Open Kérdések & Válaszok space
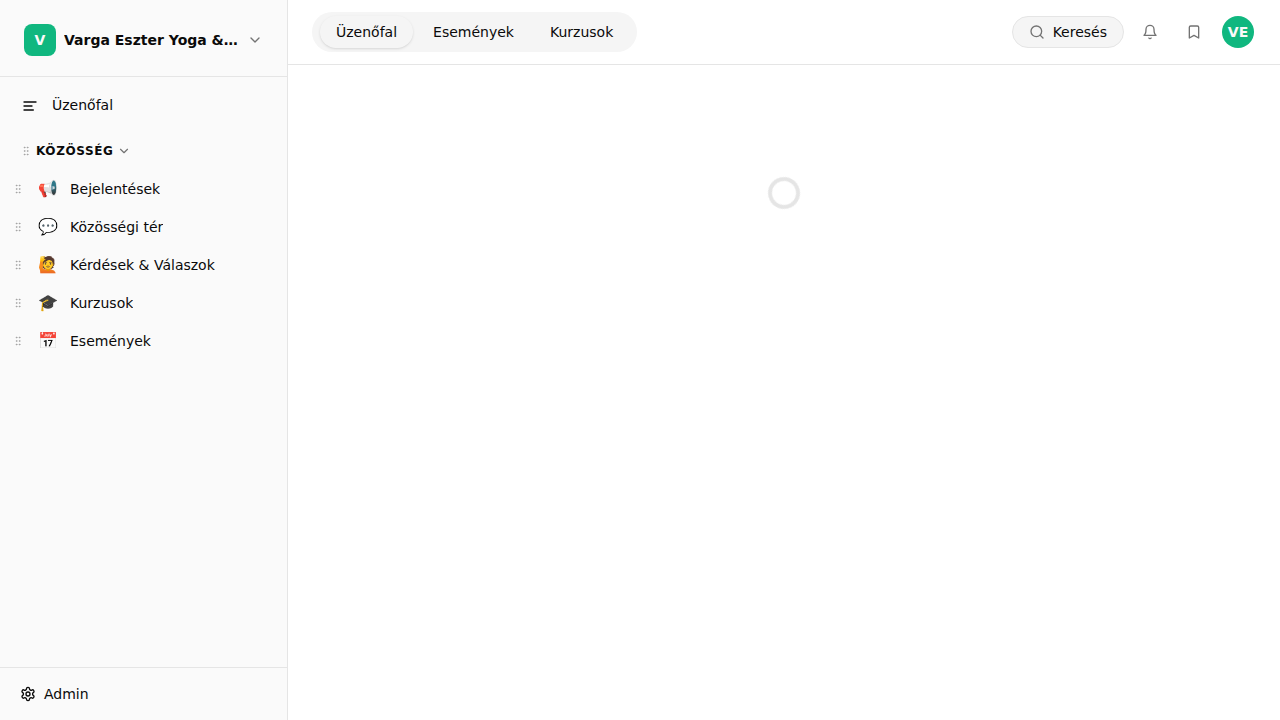Screen dimensions: 1280x720 (x=142, y=265)
